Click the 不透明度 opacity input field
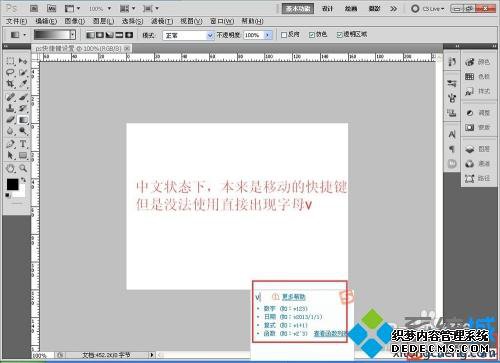Image resolution: width=500 pixels, height=363 pixels. (x=254, y=35)
